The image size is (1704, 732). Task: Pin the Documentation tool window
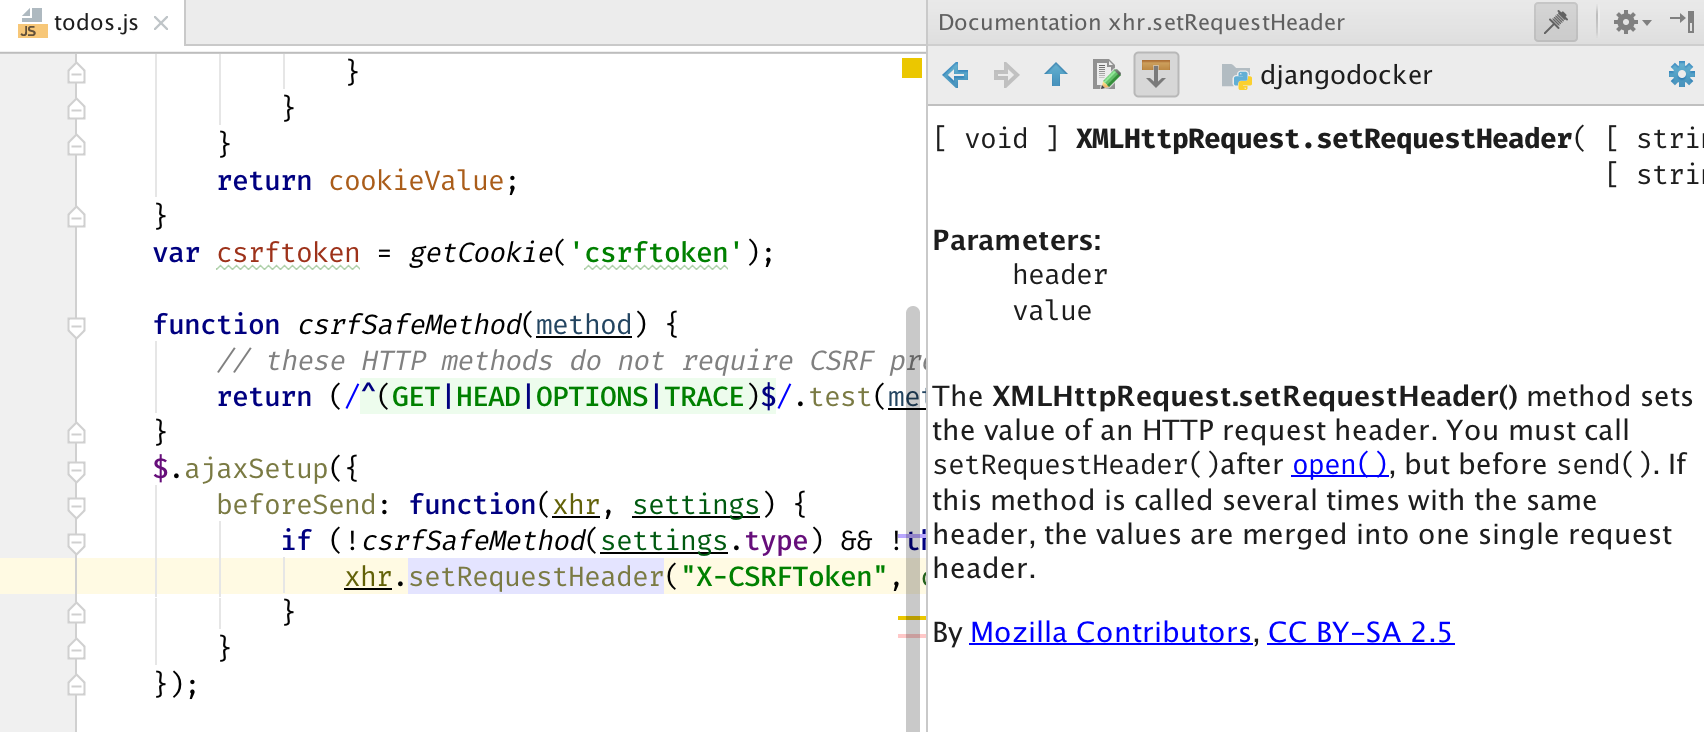point(1556,22)
